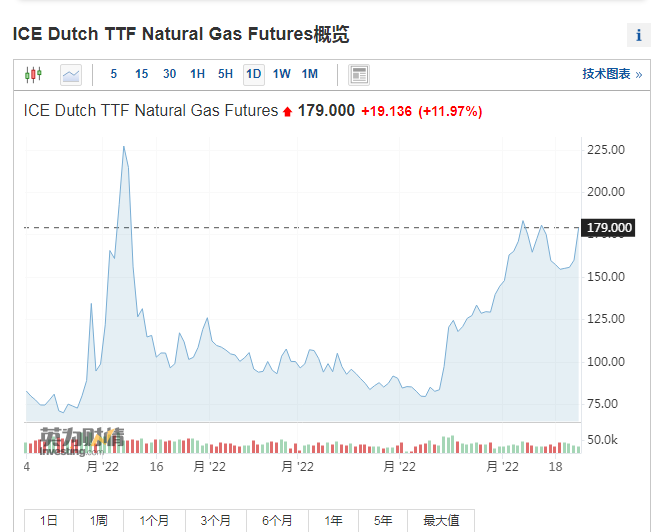Select the 1H interval
This screenshot has width=661, height=532.
point(197,74)
